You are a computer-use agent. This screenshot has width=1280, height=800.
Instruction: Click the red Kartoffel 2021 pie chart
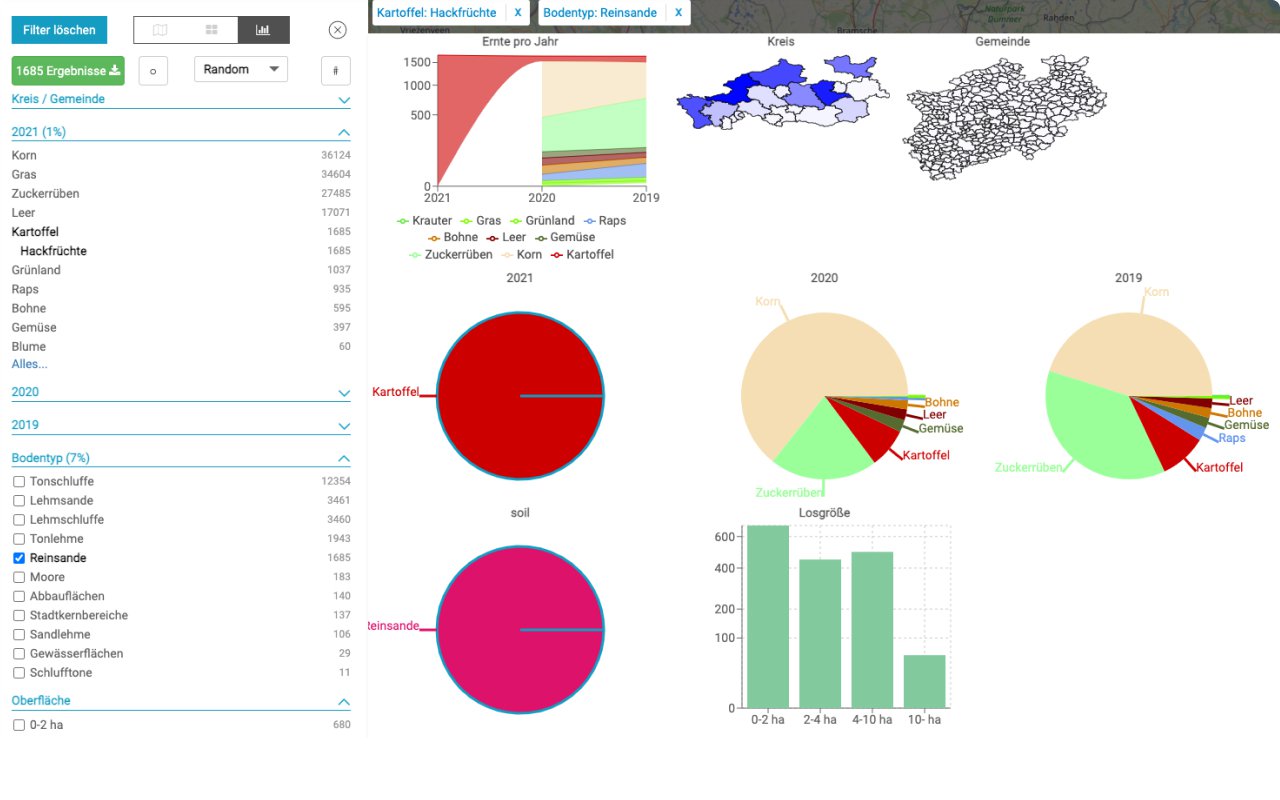[x=520, y=397]
